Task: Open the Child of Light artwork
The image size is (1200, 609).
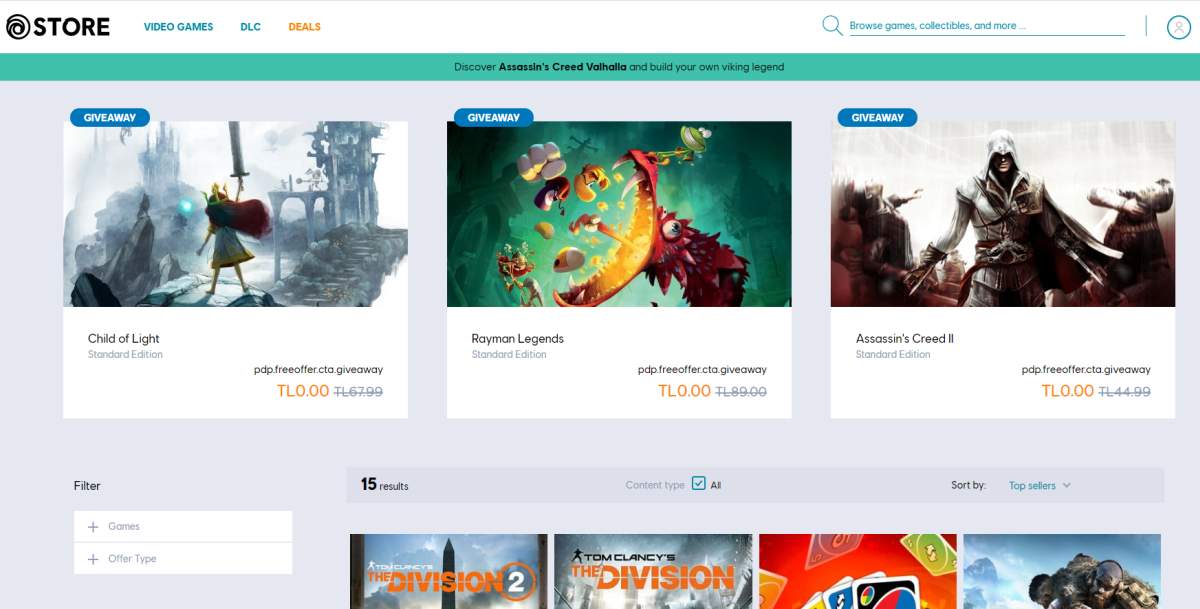Action: tap(235, 214)
